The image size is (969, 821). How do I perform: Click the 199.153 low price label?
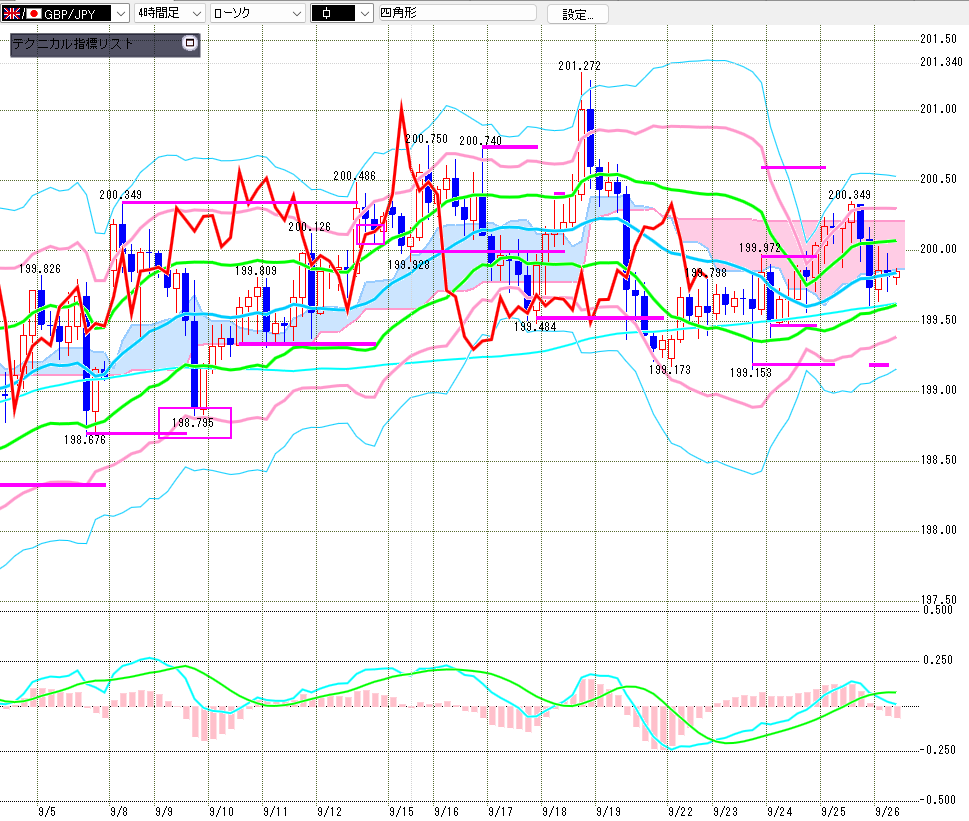(x=750, y=372)
